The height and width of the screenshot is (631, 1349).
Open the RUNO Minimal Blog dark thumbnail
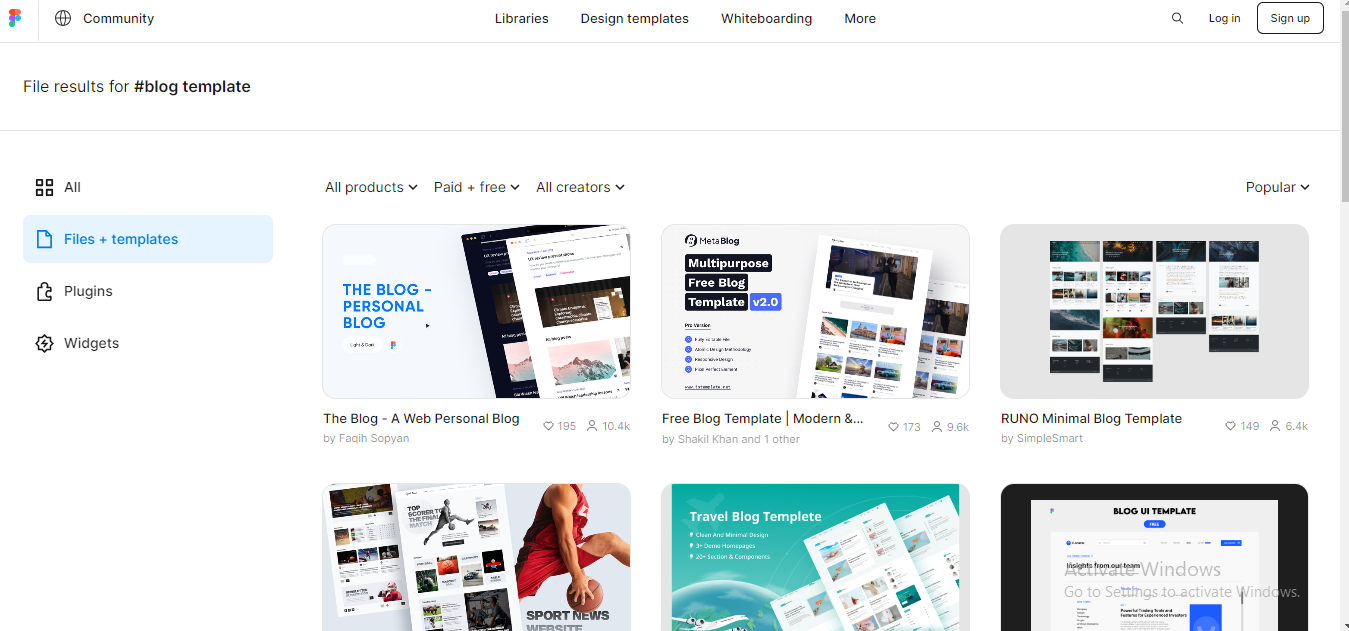click(x=1154, y=312)
